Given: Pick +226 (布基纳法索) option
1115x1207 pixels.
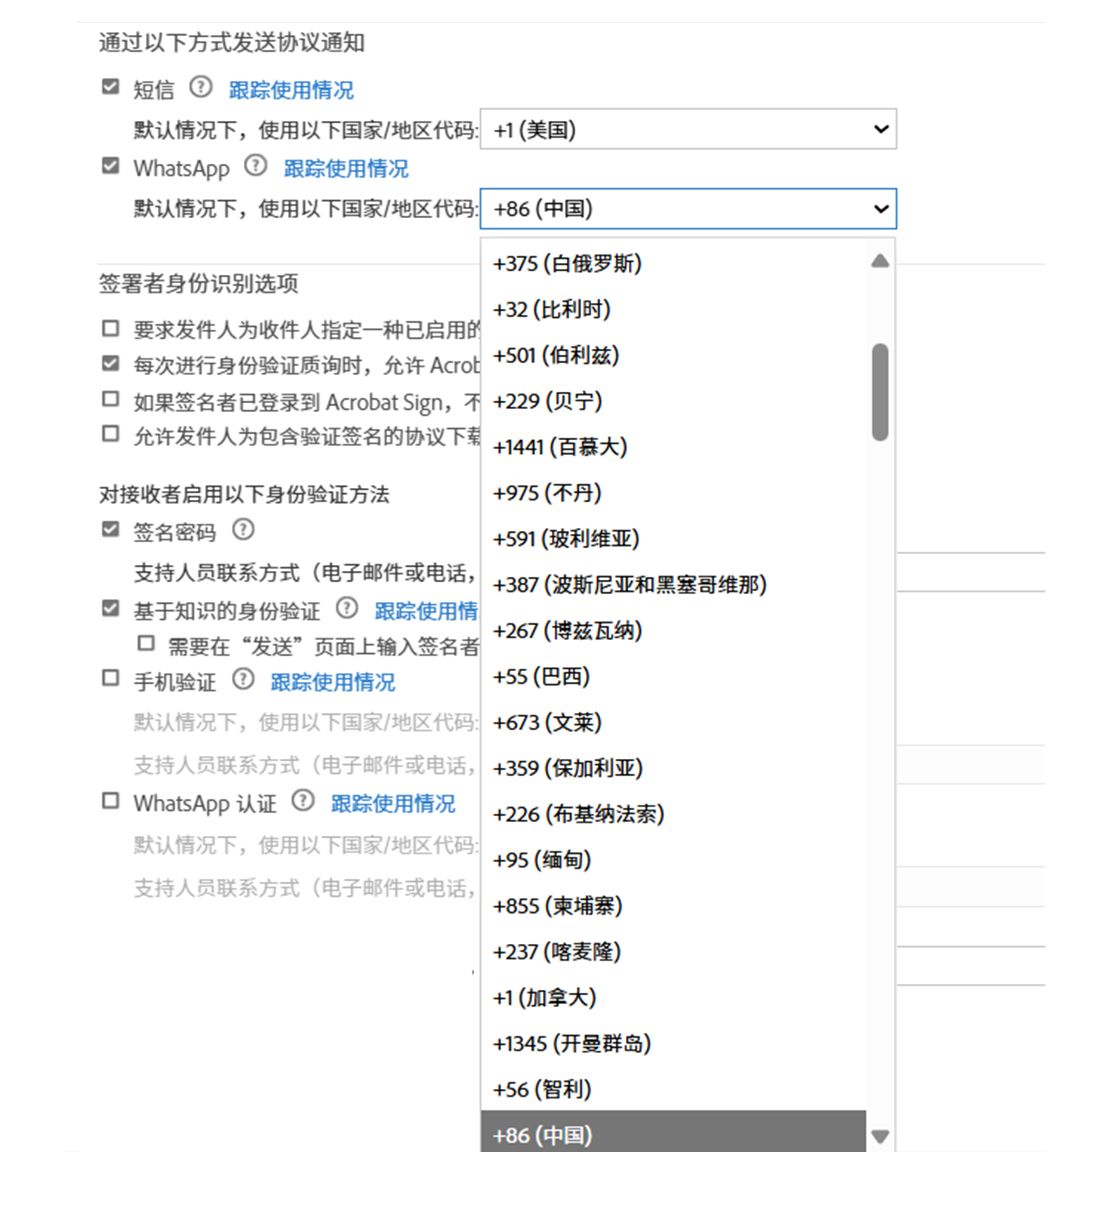Looking at the screenshot, I should point(673,814).
